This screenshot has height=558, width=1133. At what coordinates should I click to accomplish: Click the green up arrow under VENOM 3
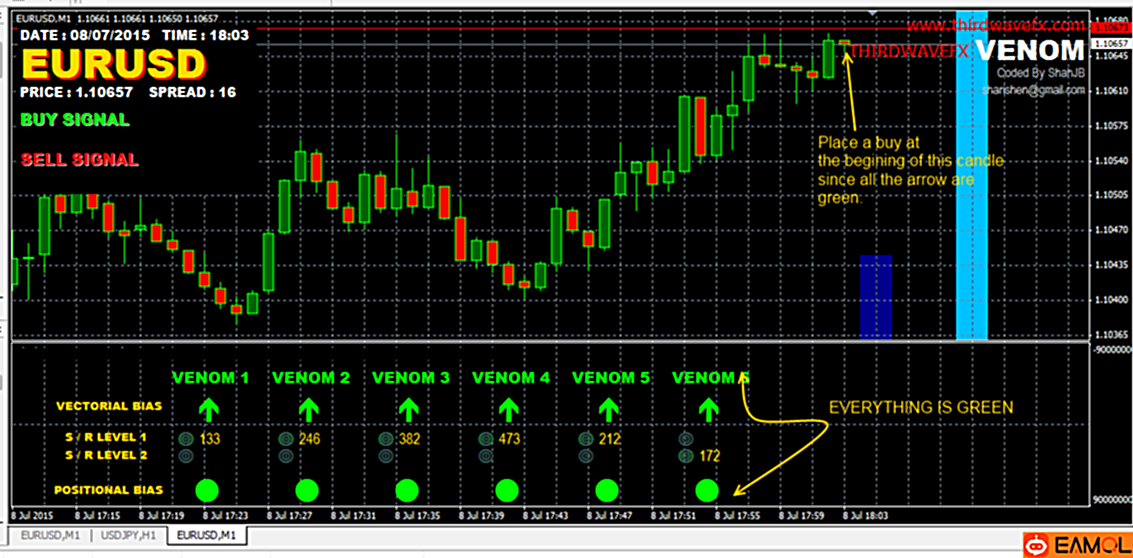(408, 410)
